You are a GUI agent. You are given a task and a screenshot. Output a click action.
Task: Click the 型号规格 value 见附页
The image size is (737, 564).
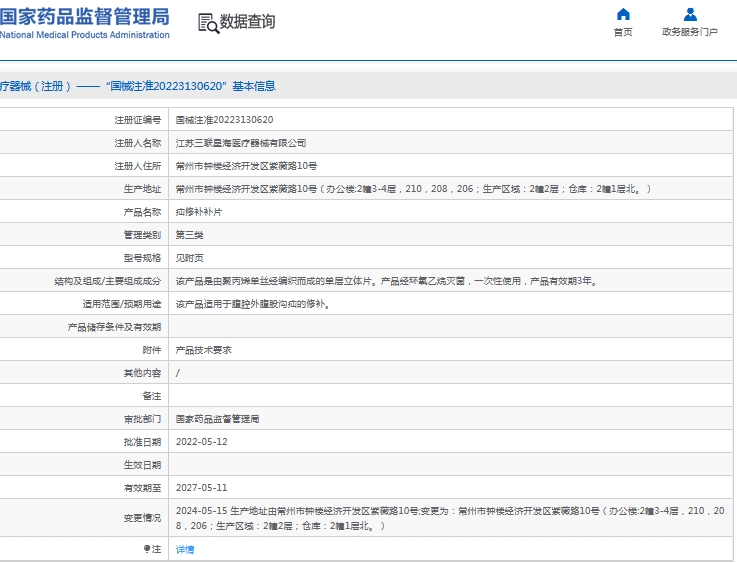[x=189, y=258]
